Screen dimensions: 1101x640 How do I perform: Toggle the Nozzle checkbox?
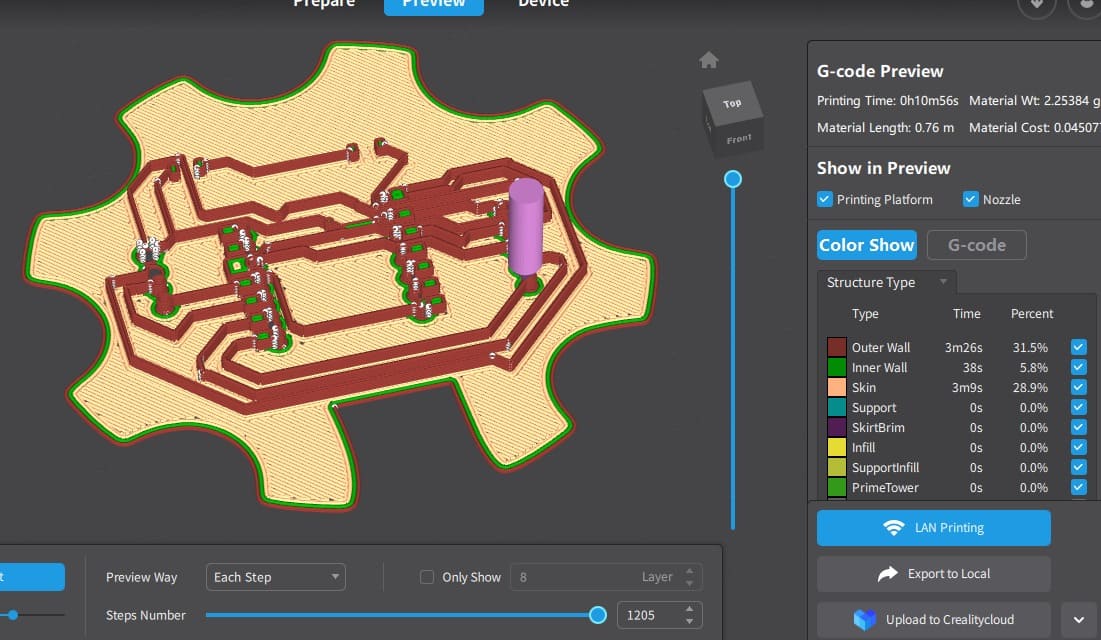point(970,200)
